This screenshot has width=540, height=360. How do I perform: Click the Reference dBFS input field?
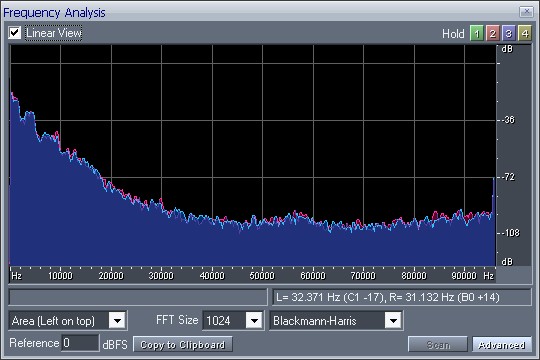(x=80, y=343)
